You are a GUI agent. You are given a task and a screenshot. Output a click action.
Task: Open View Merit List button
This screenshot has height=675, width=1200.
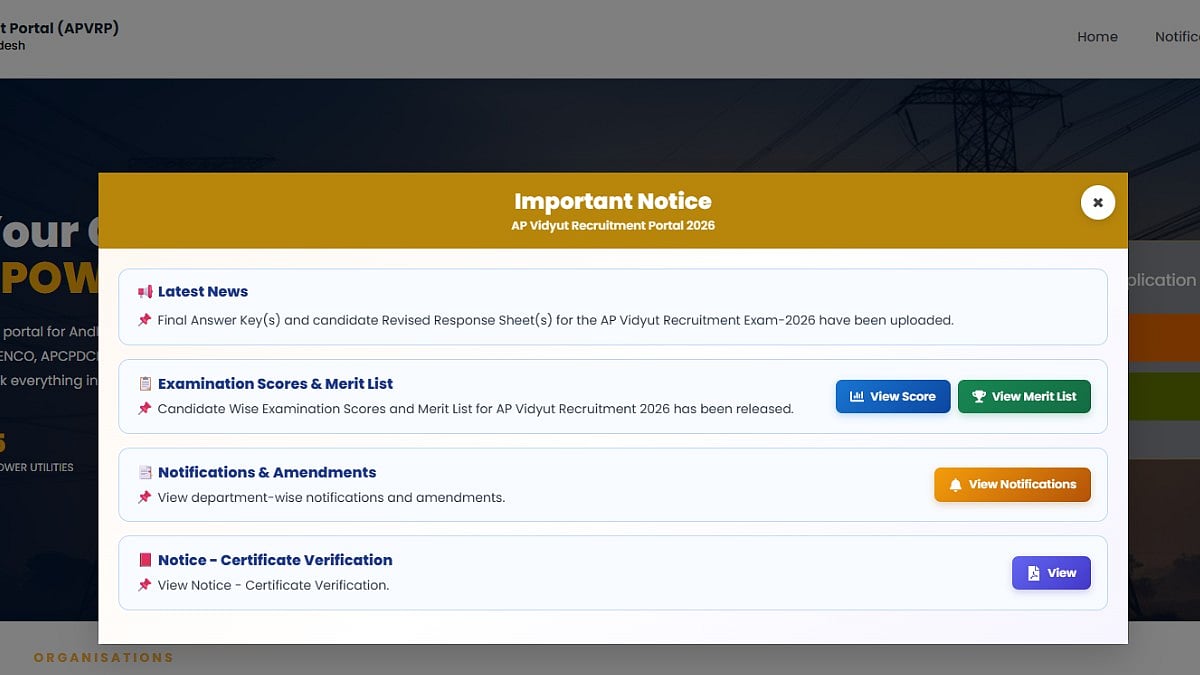[1024, 396]
